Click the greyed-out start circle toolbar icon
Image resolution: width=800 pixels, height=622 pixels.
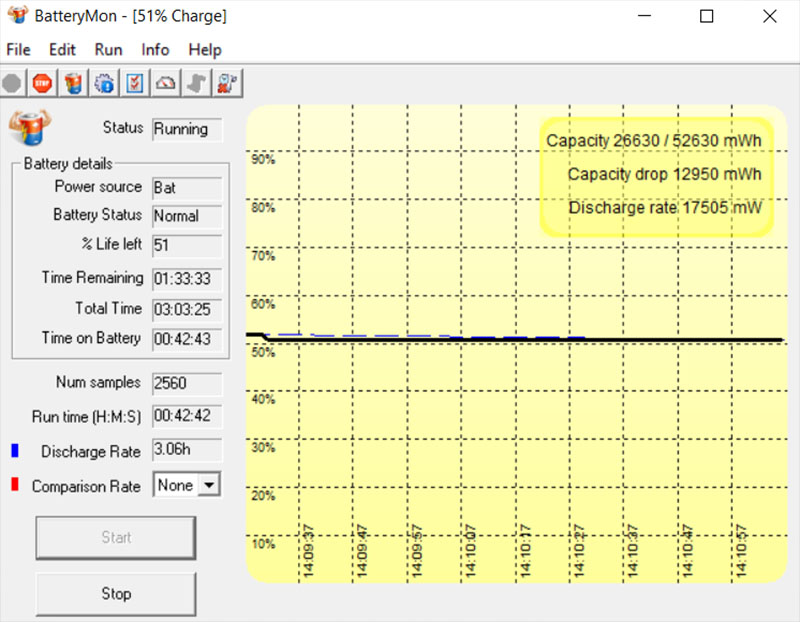pos(12,83)
